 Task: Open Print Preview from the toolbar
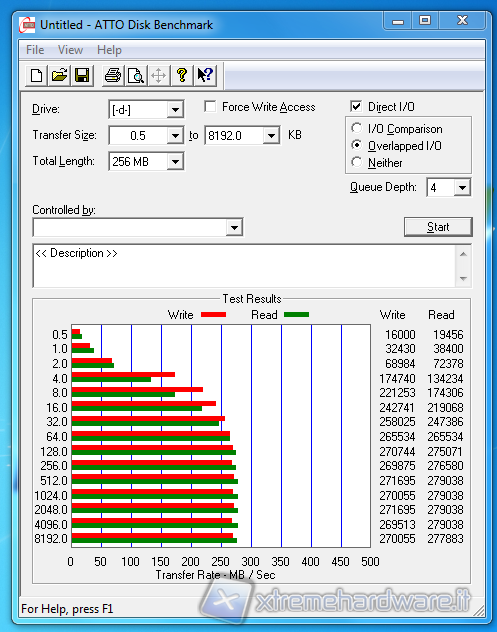136,75
